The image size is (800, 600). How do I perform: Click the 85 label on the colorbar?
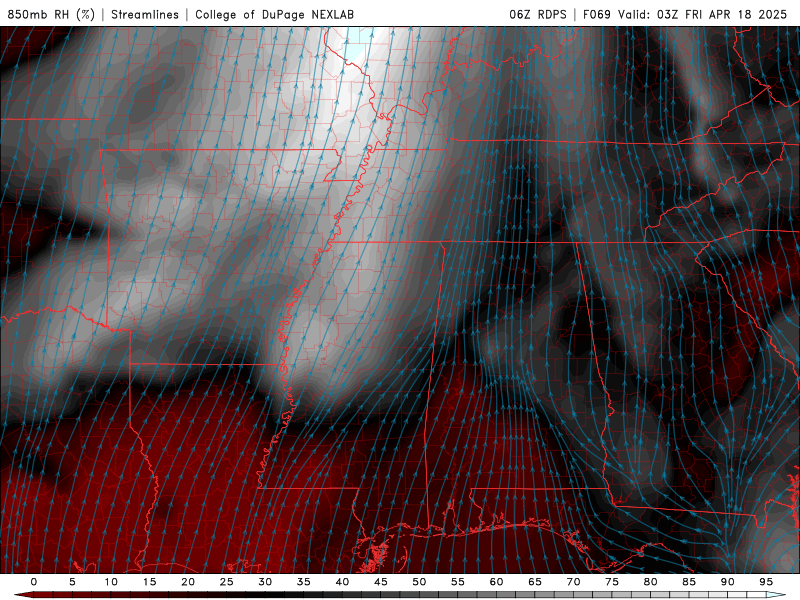point(689,582)
